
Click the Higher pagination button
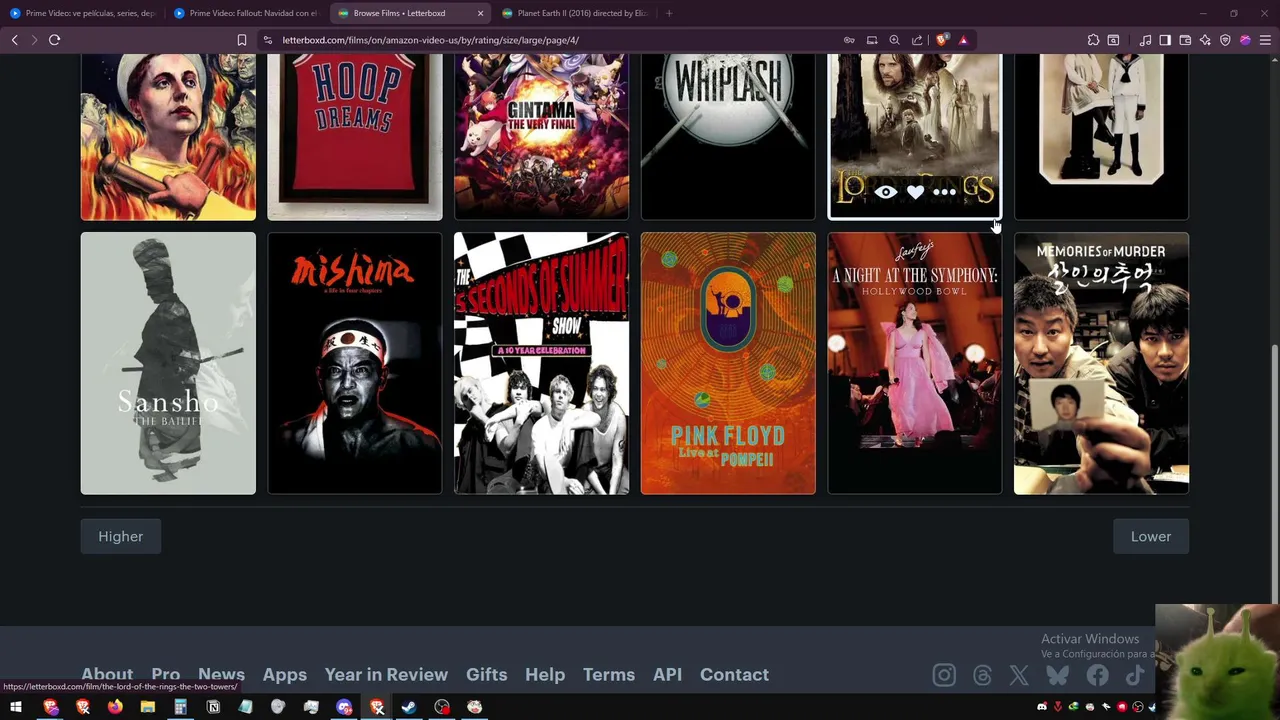tap(120, 537)
